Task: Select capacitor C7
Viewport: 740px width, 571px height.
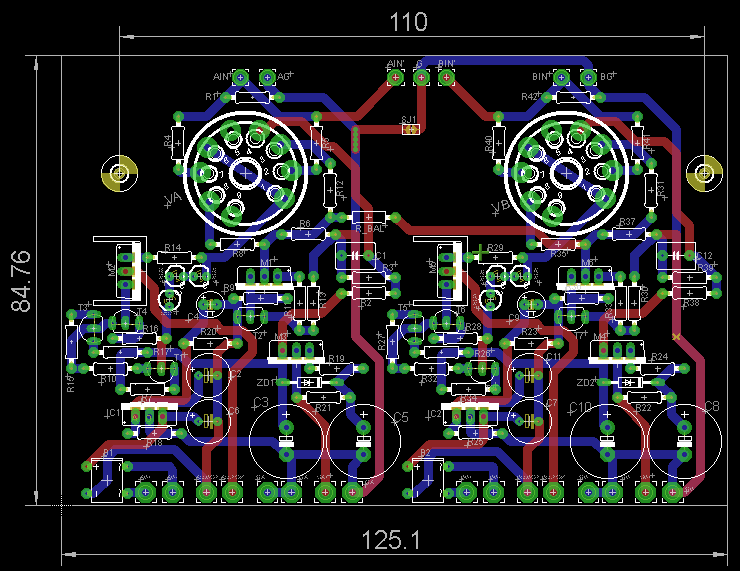Action: [x=529, y=421]
